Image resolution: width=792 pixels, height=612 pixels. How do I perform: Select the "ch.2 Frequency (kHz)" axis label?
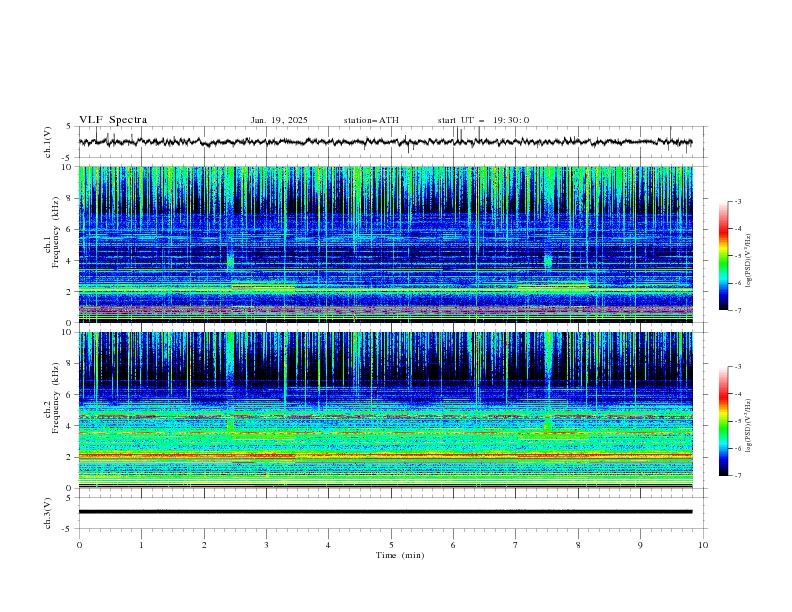click(52, 398)
